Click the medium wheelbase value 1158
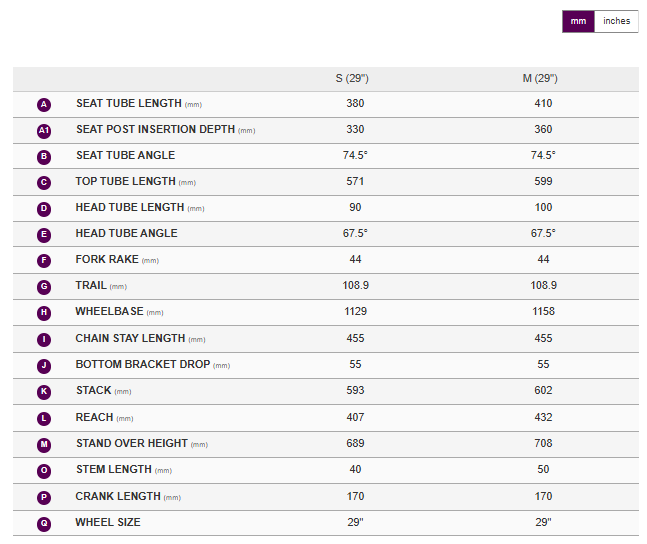Image resolution: width=647 pixels, height=544 pixels. (543, 312)
